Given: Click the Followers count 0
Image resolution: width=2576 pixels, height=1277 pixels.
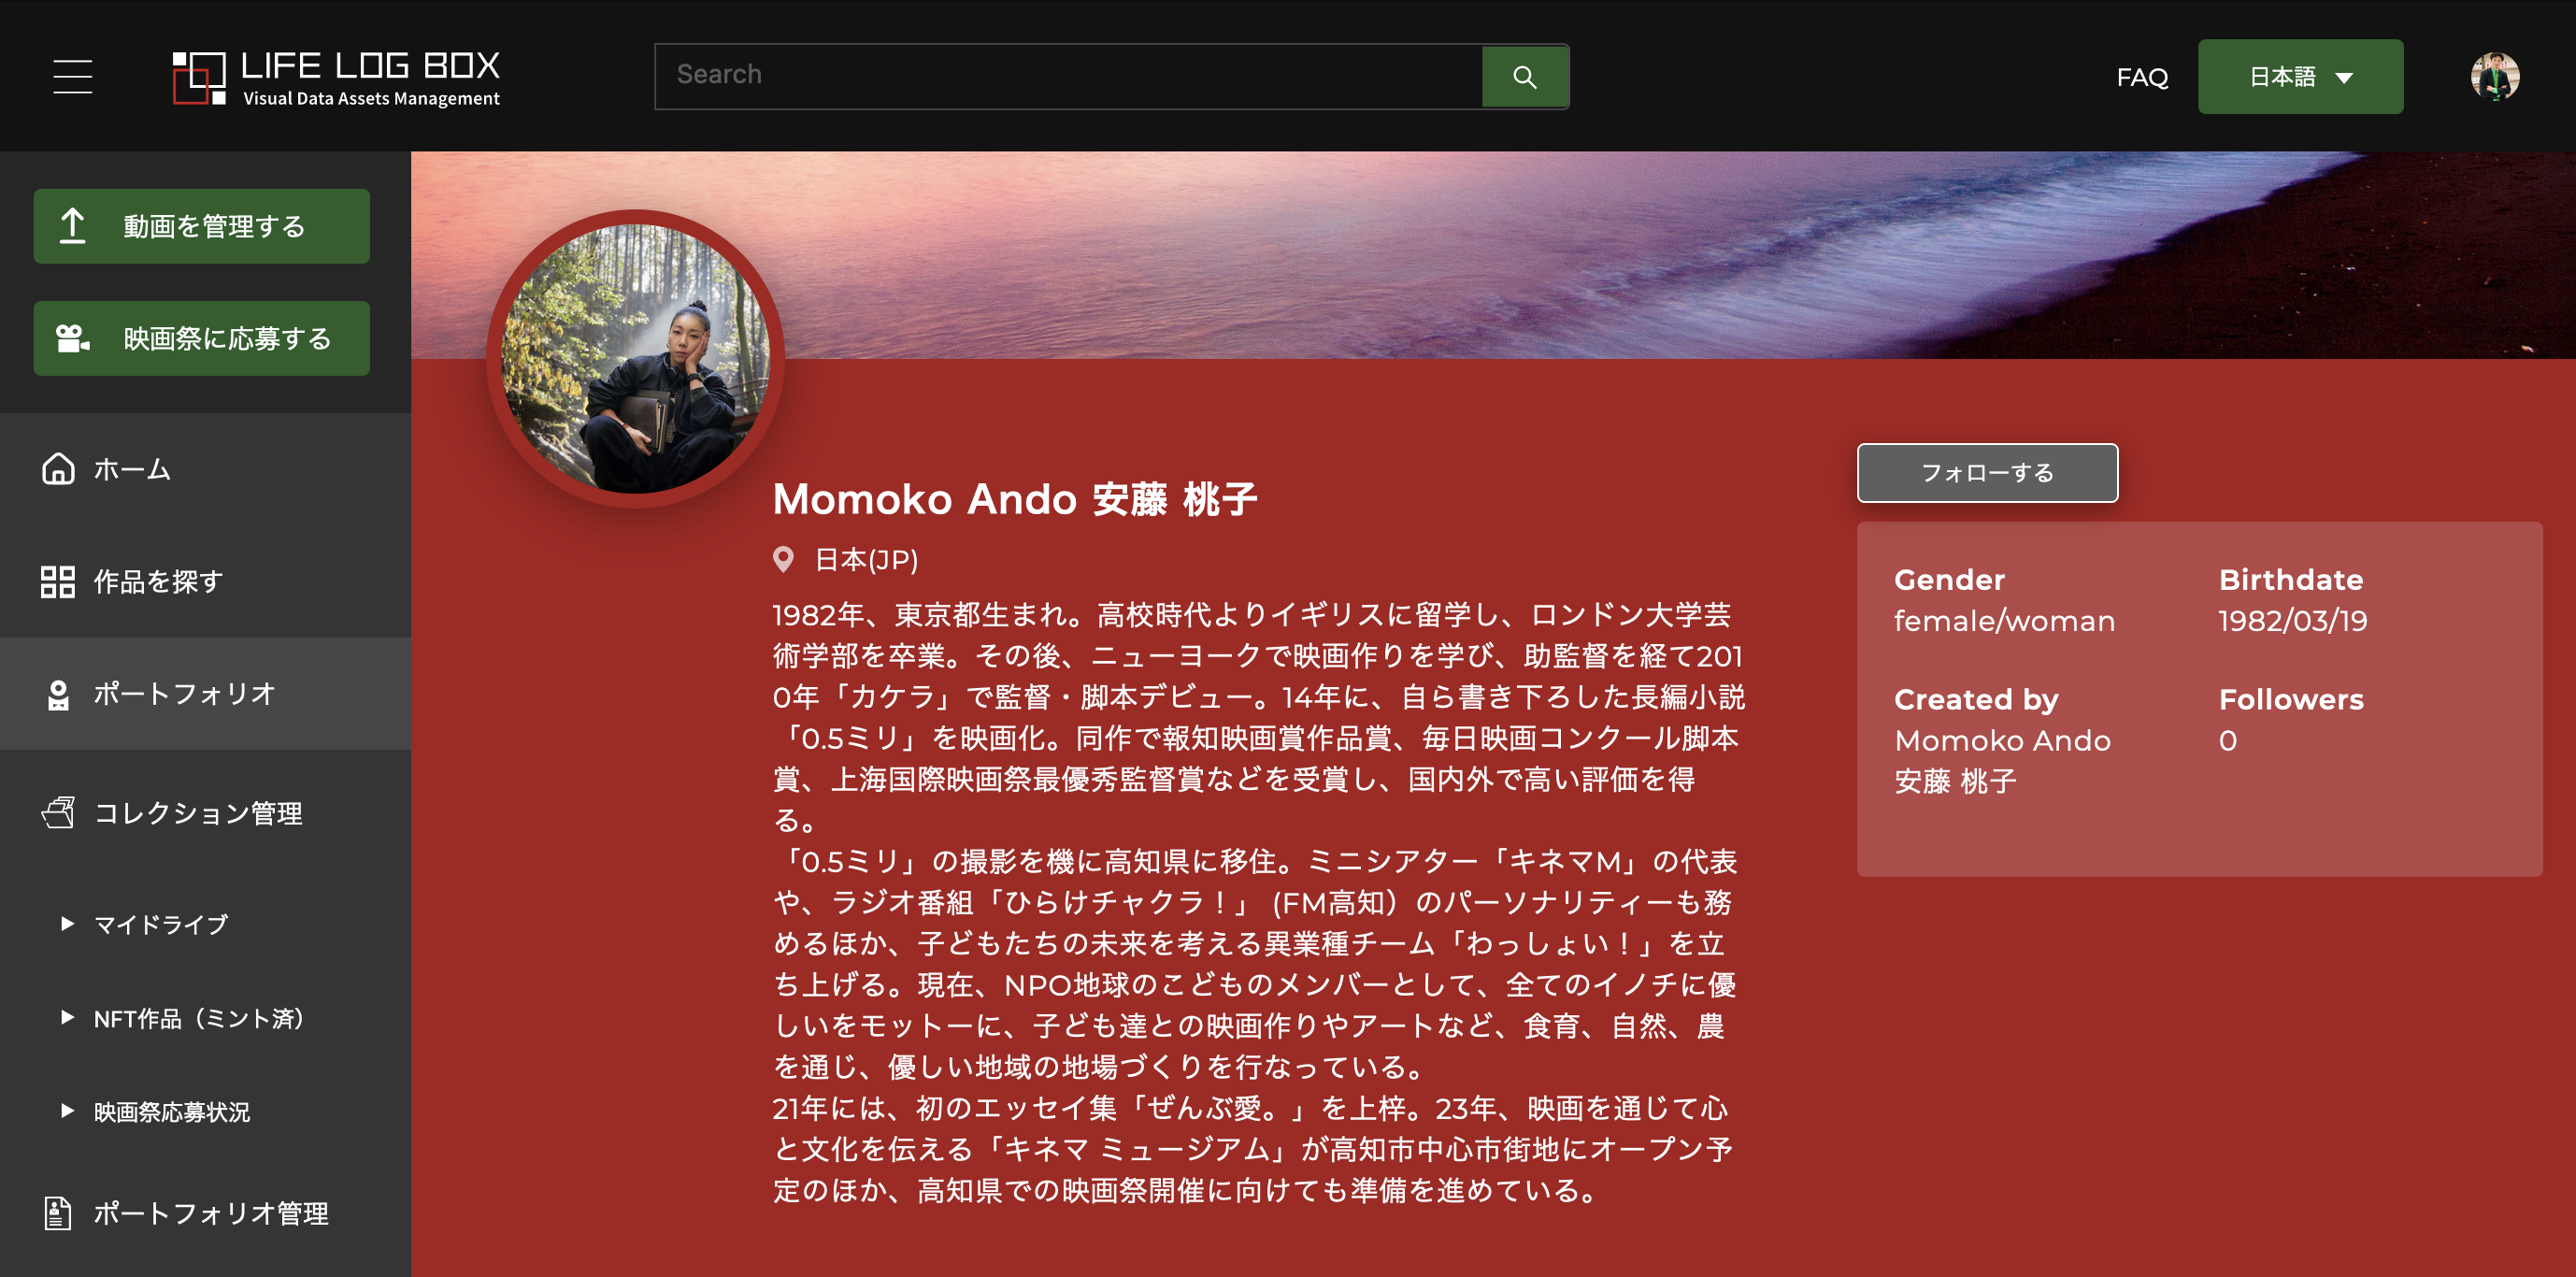Looking at the screenshot, I should pos(2227,740).
